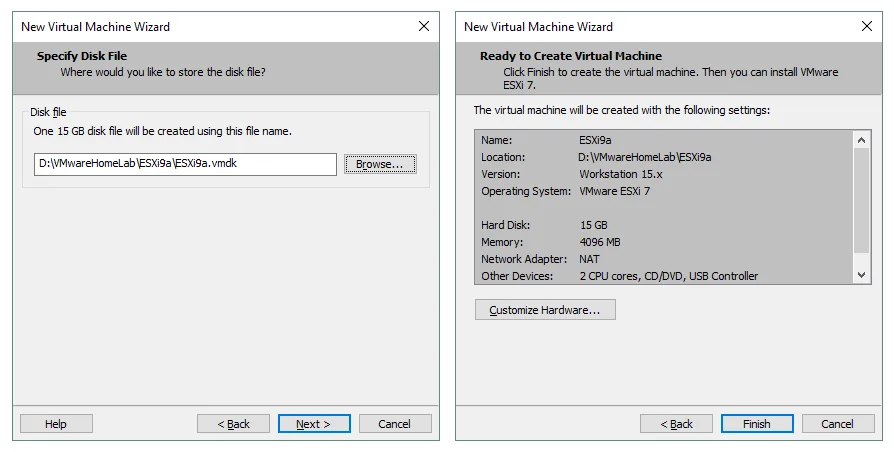Go Back in Ready to Create wizard
Image resolution: width=894 pixels, height=452 pixels.
click(x=676, y=424)
